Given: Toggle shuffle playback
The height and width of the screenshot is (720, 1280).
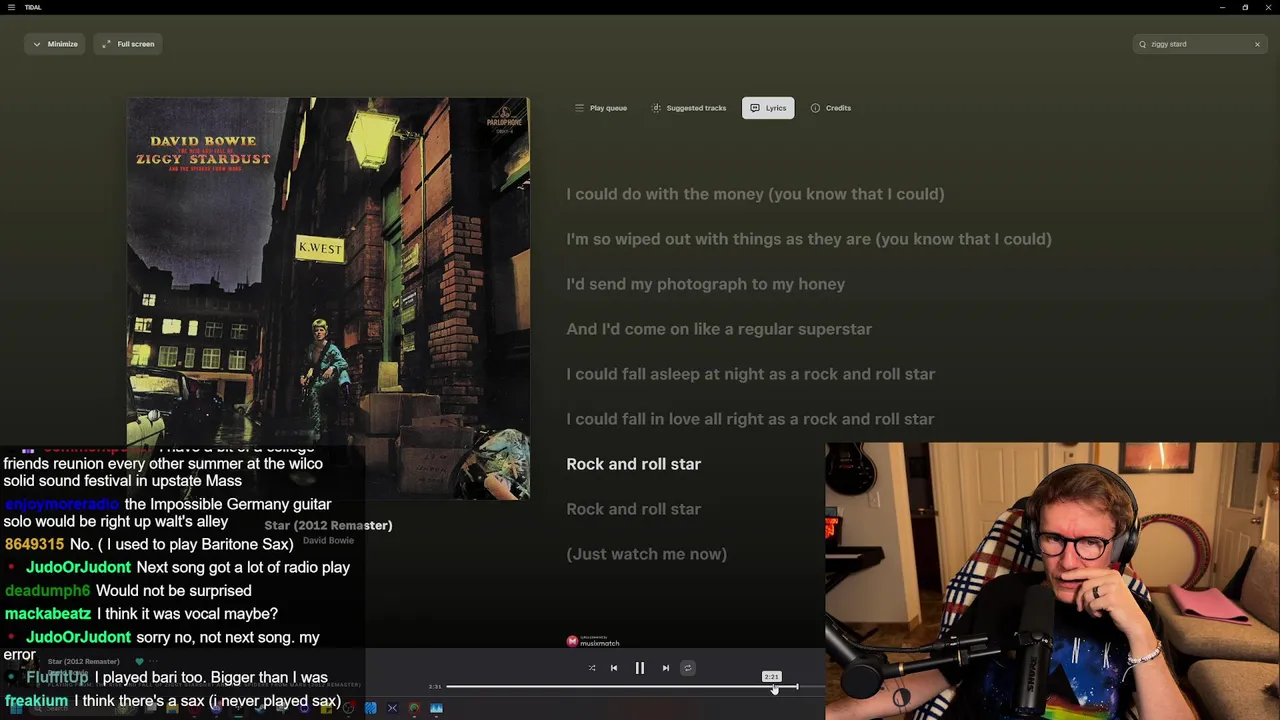Looking at the screenshot, I should pos(592,668).
